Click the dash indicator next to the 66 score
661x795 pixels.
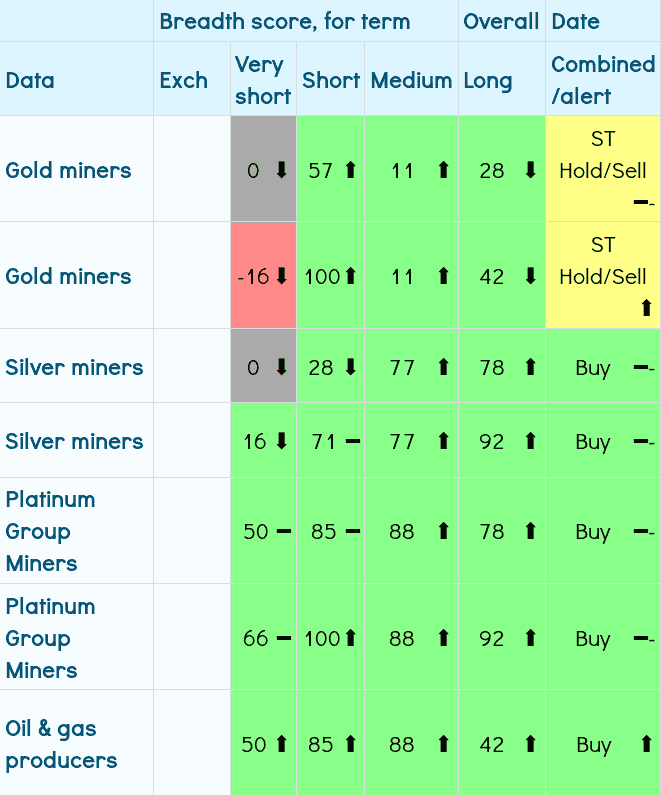[284, 638]
